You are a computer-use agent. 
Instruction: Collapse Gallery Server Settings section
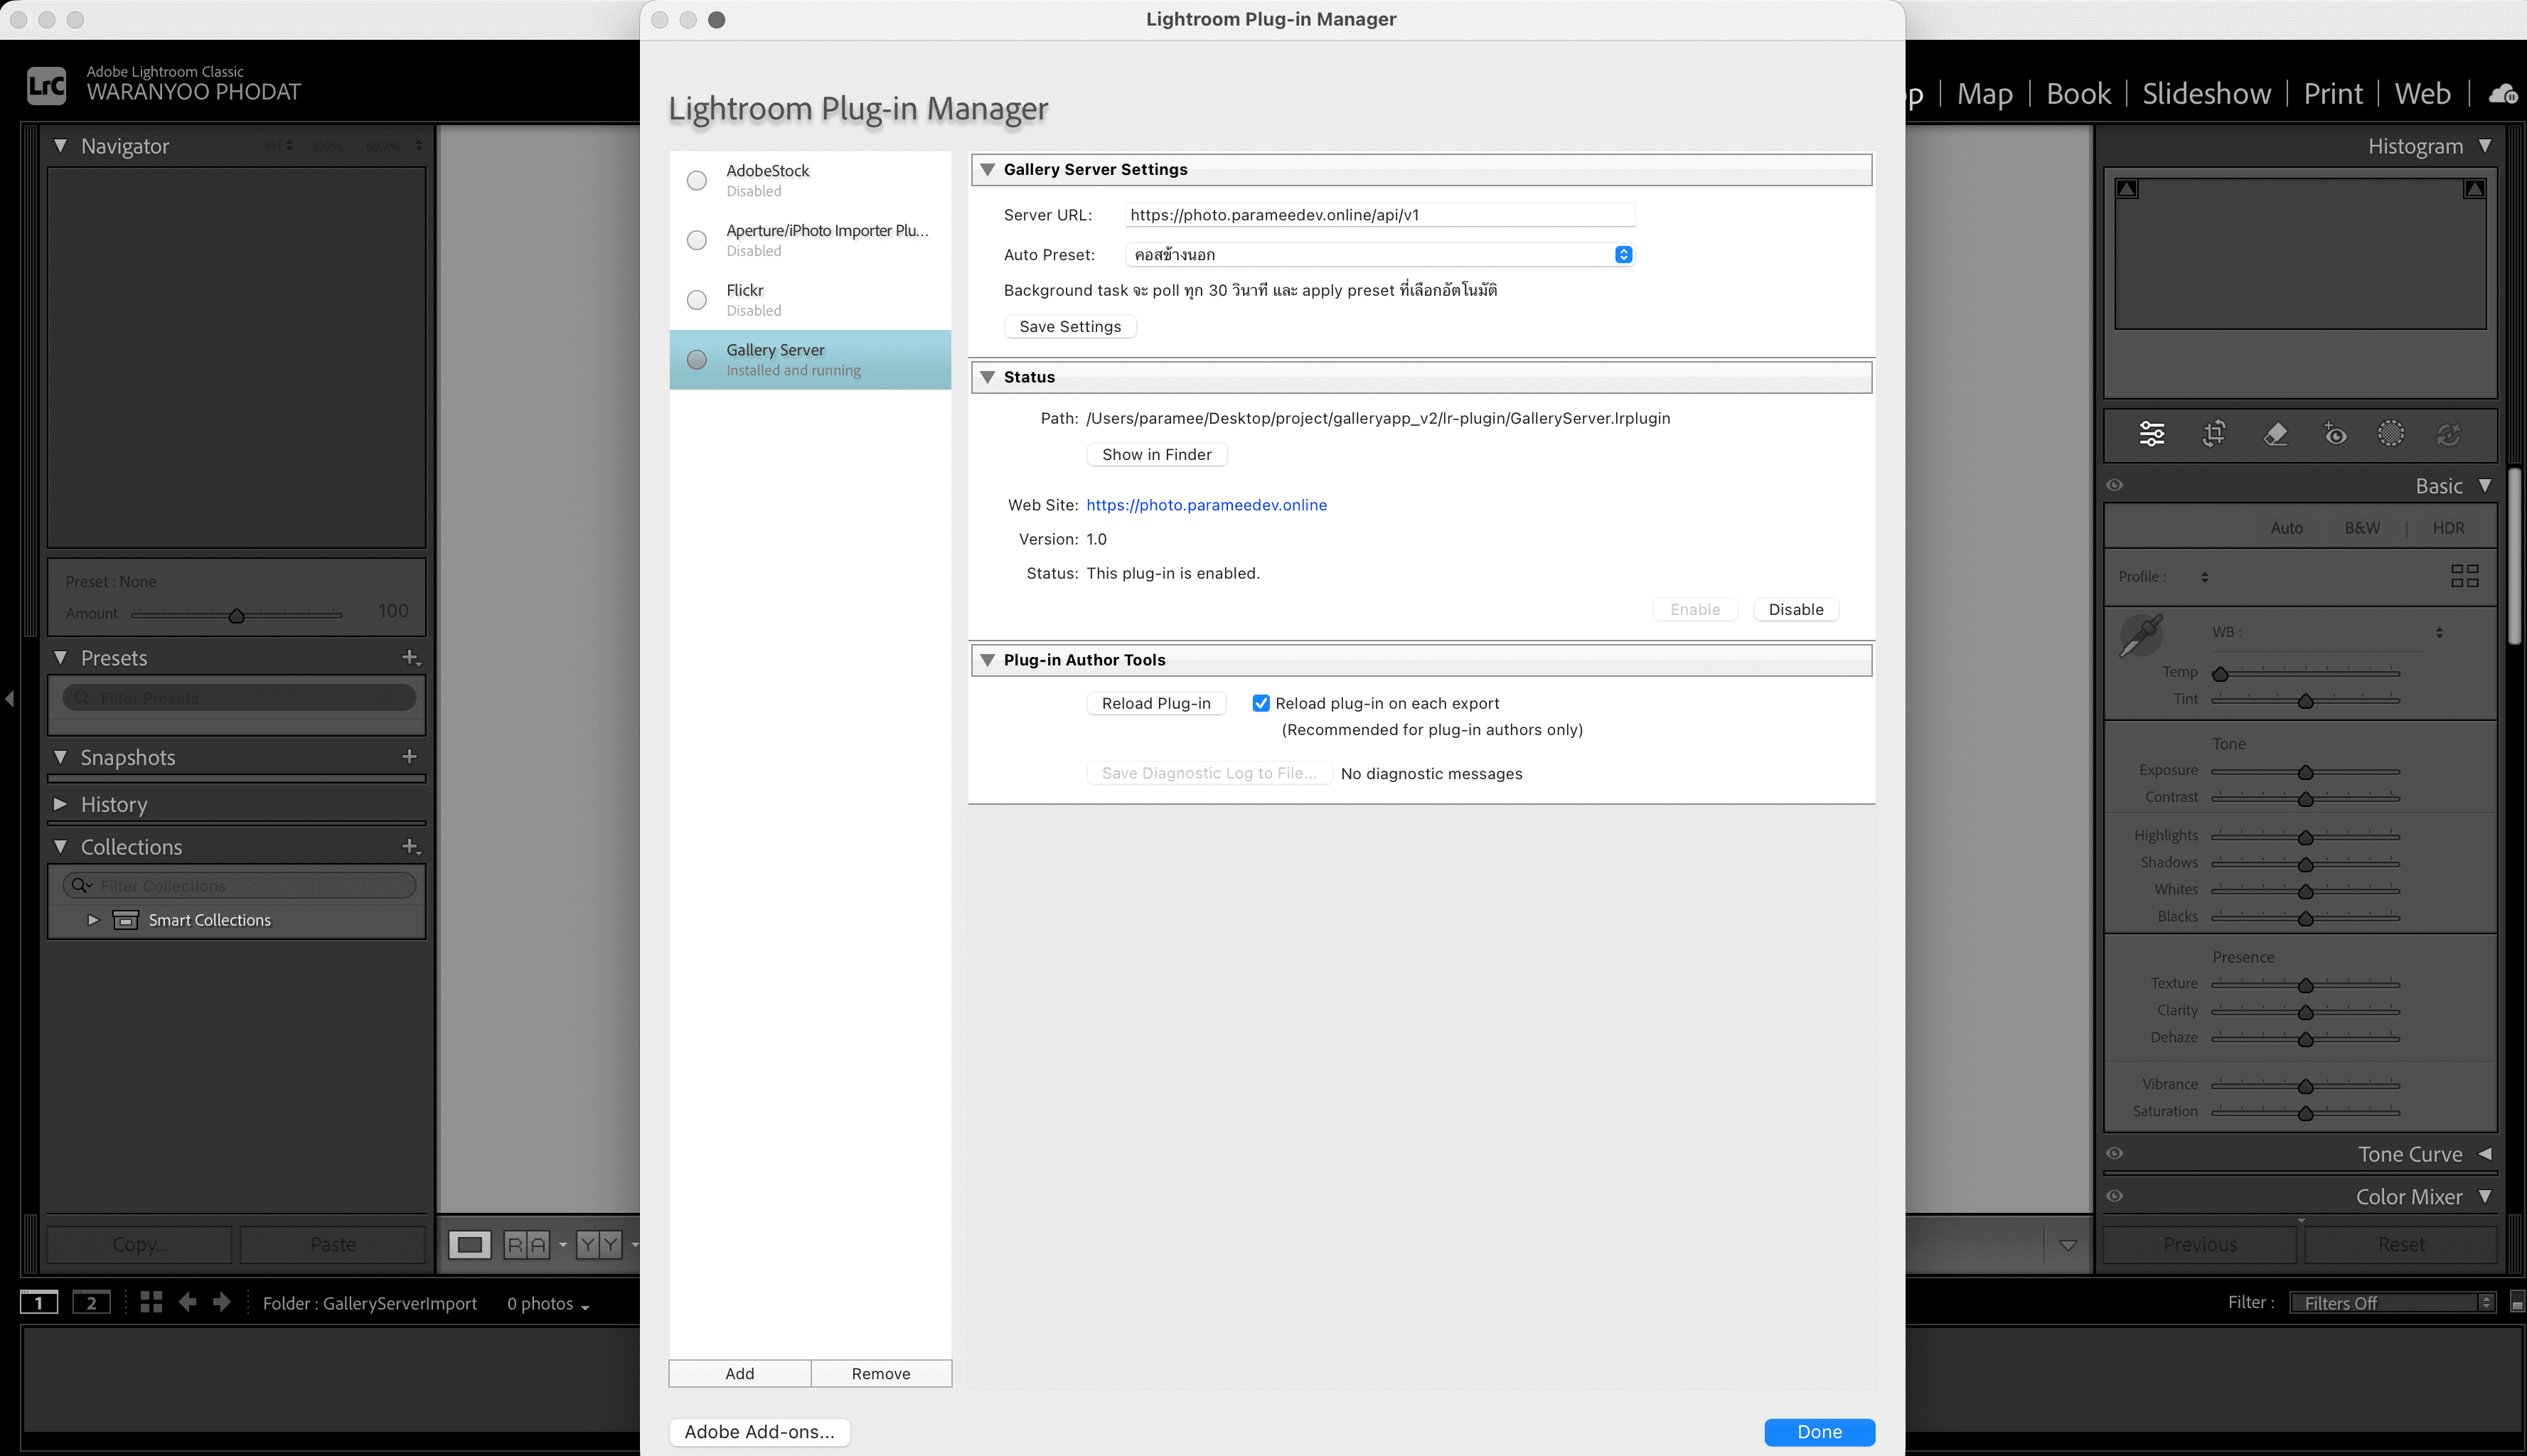click(x=987, y=169)
